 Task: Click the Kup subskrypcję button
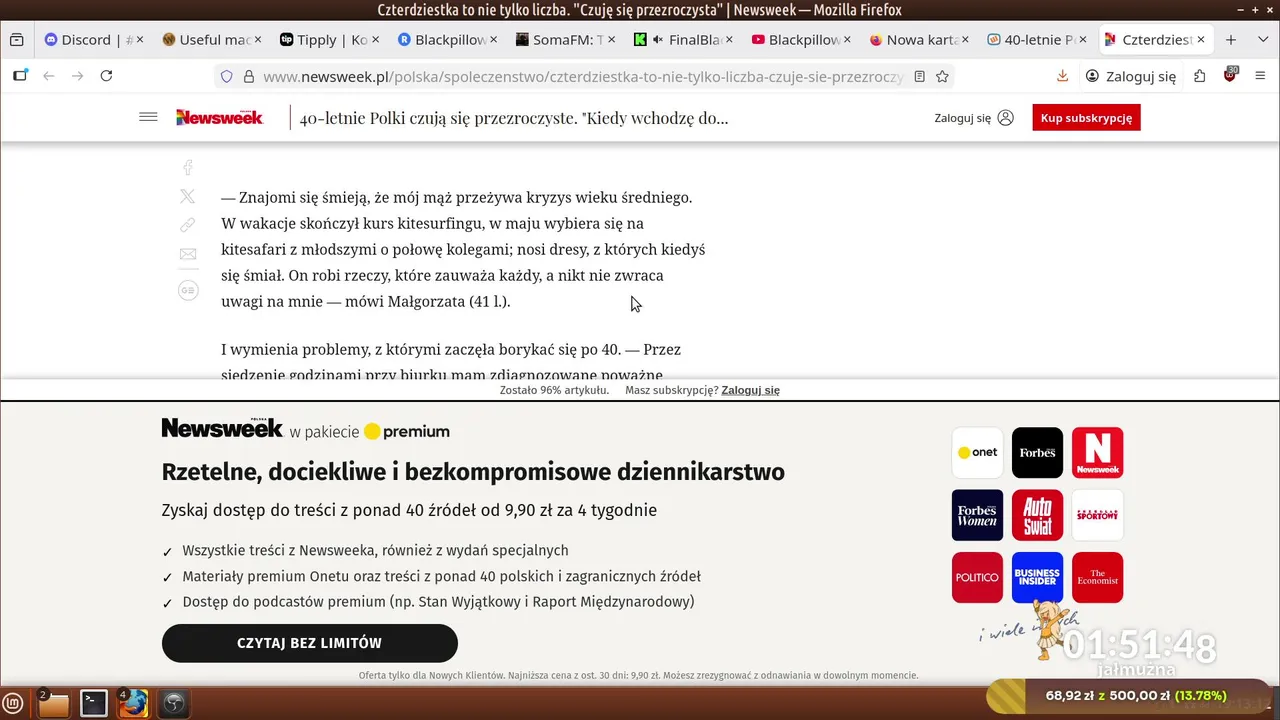[x=1086, y=117]
